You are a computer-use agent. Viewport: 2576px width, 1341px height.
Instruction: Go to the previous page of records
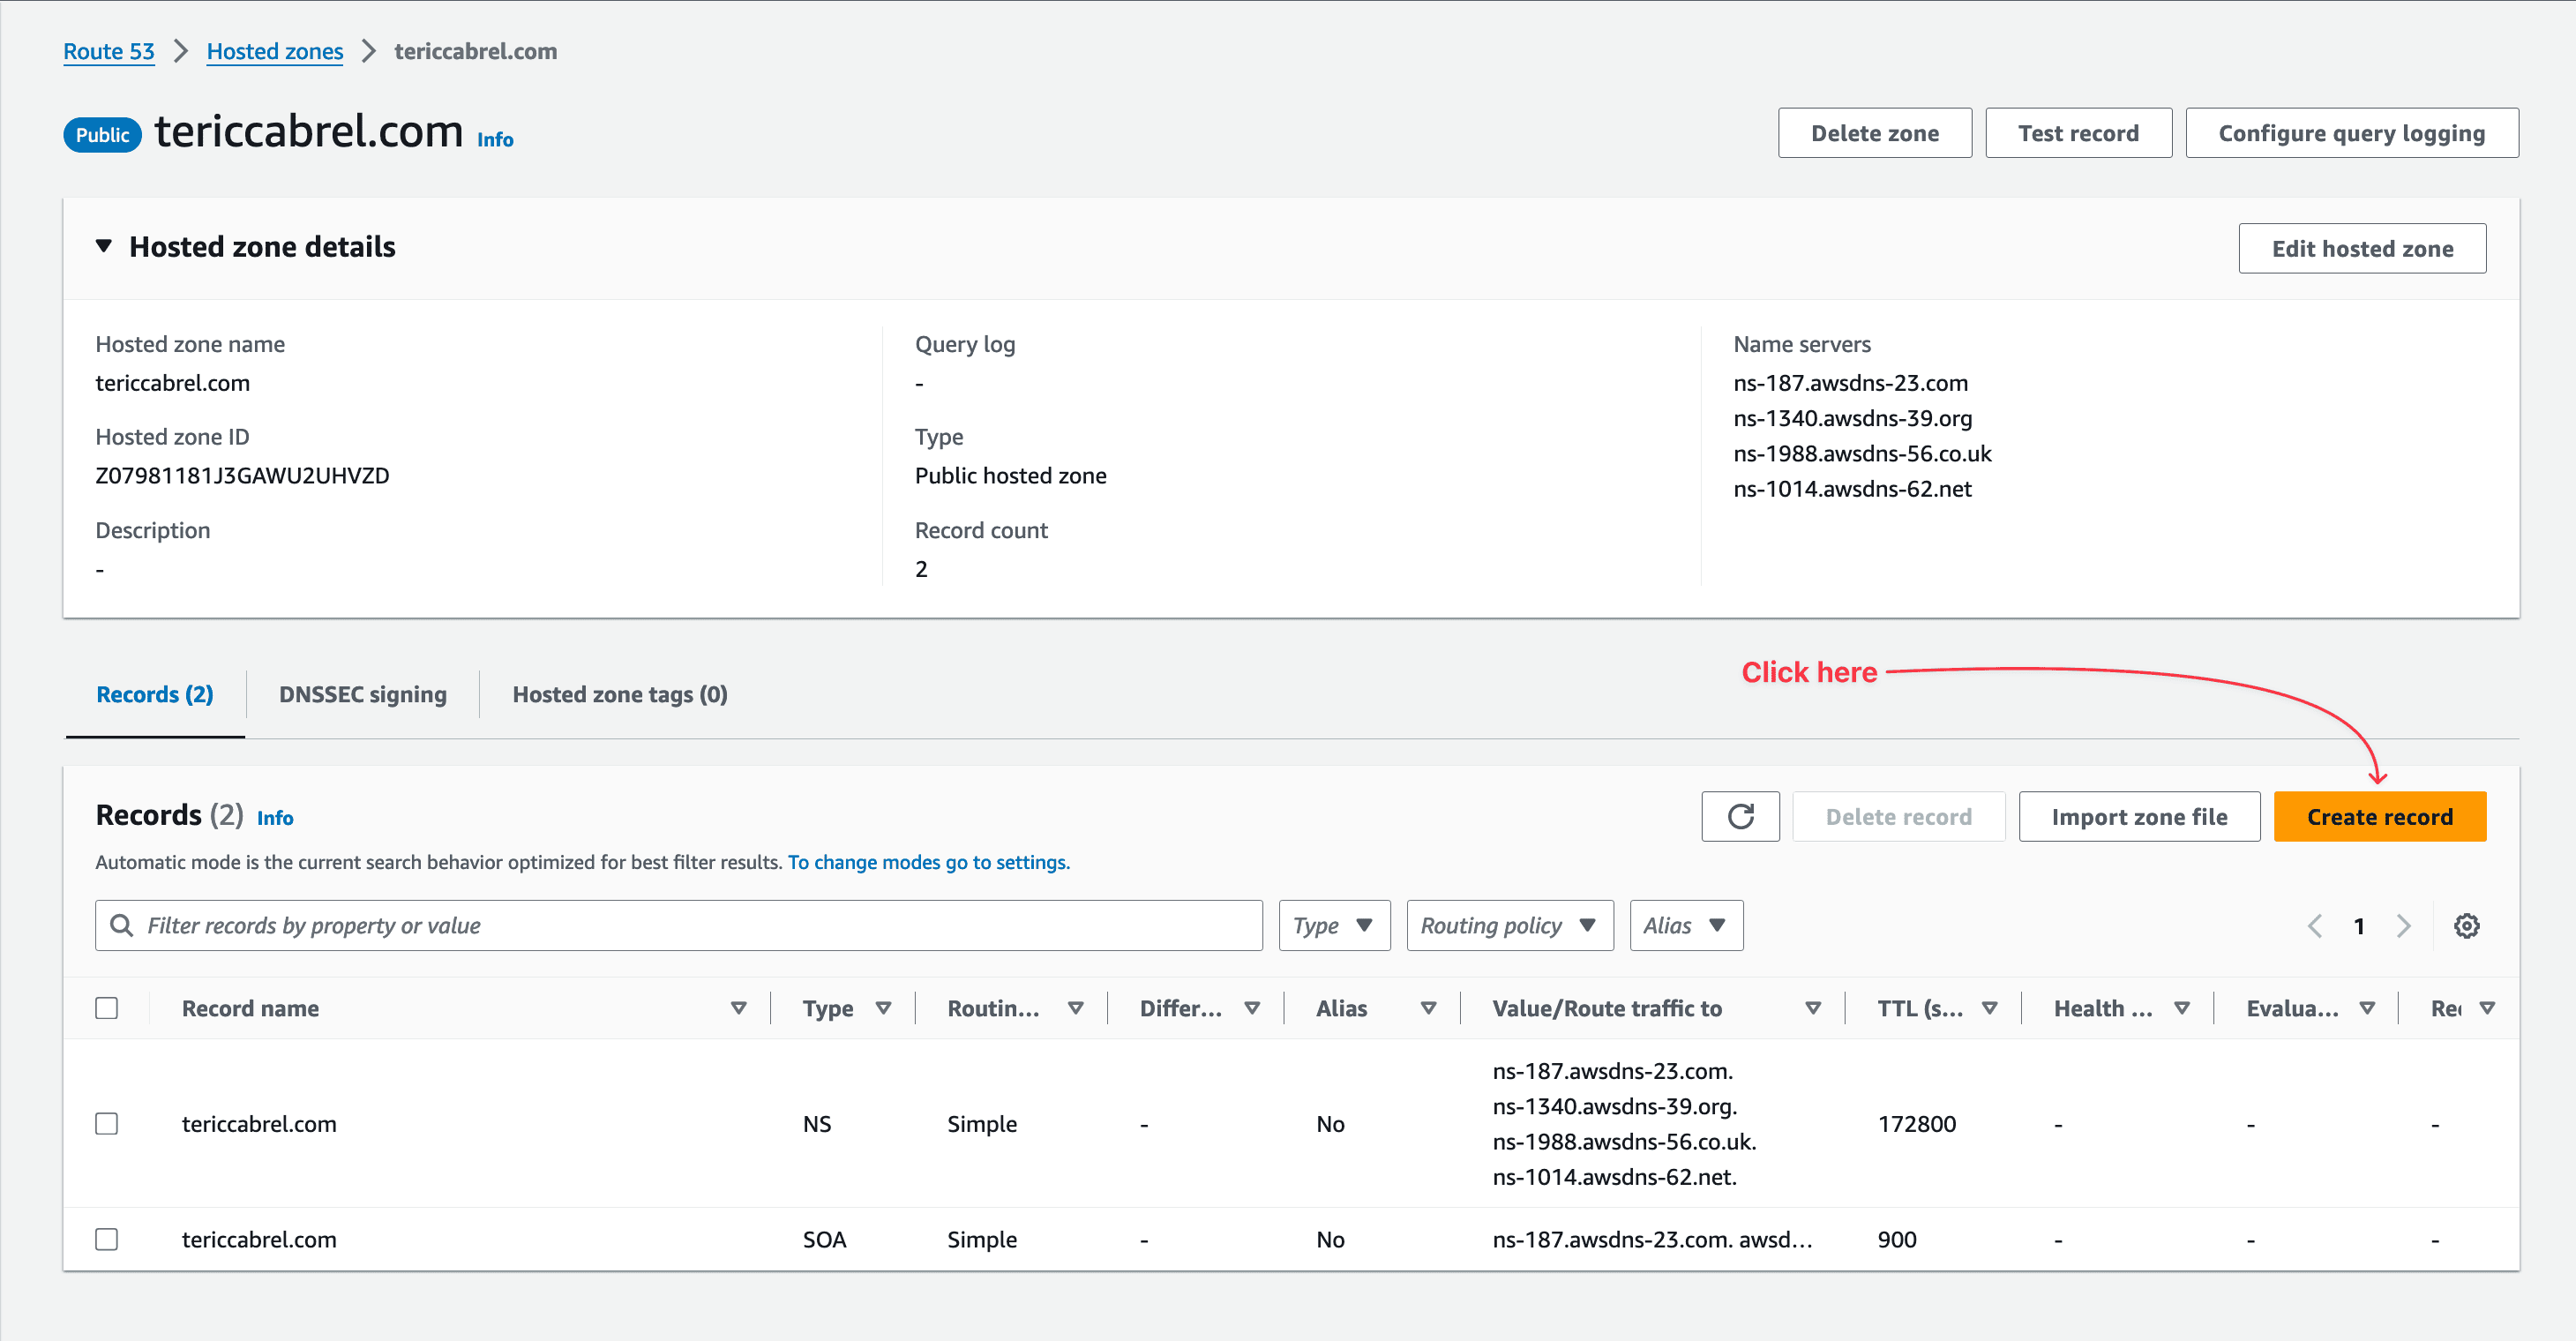pyautogui.click(x=2315, y=925)
